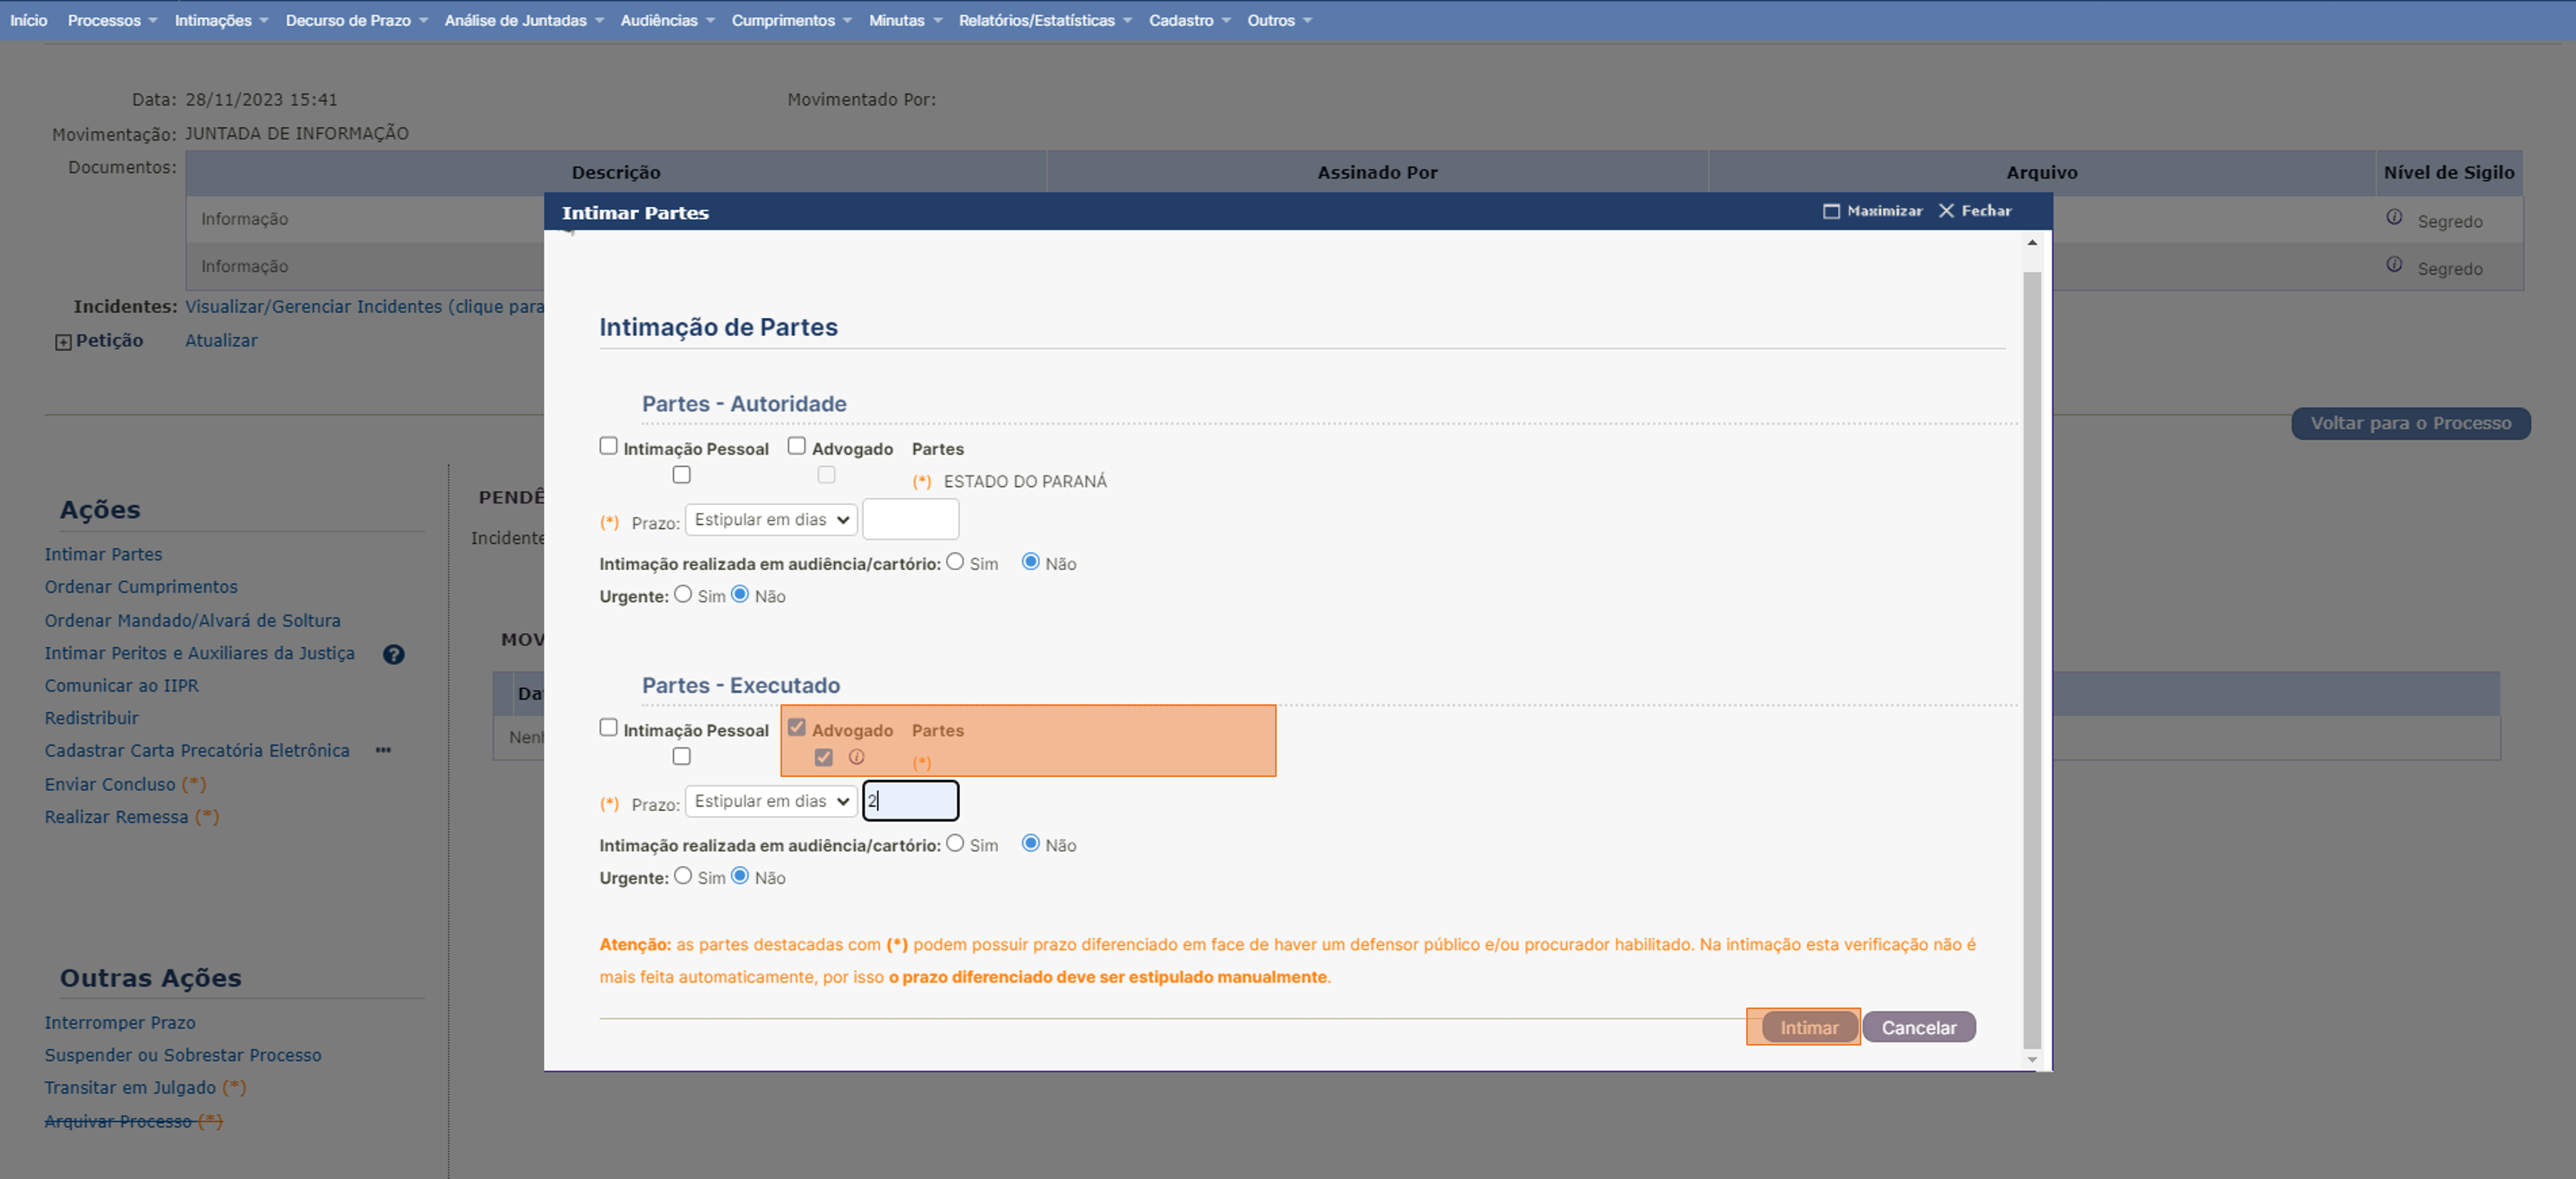Click Comunicar ao IIPR link
The width and height of the screenshot is (2576, 1179).
tap(121, 685)
